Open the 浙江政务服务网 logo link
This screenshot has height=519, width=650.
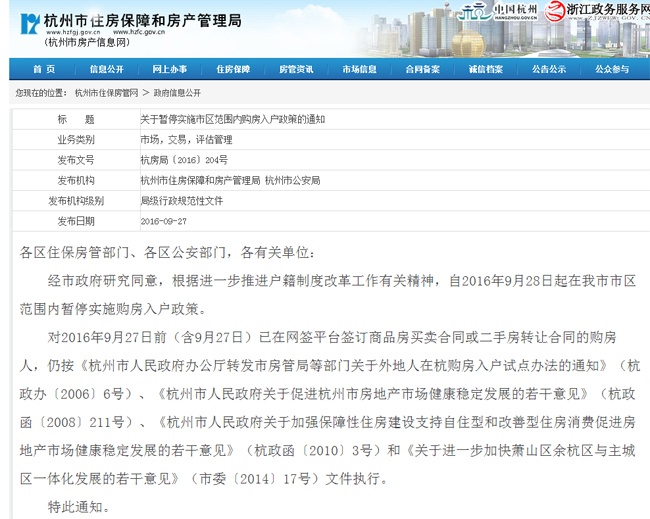pos(597,11)
